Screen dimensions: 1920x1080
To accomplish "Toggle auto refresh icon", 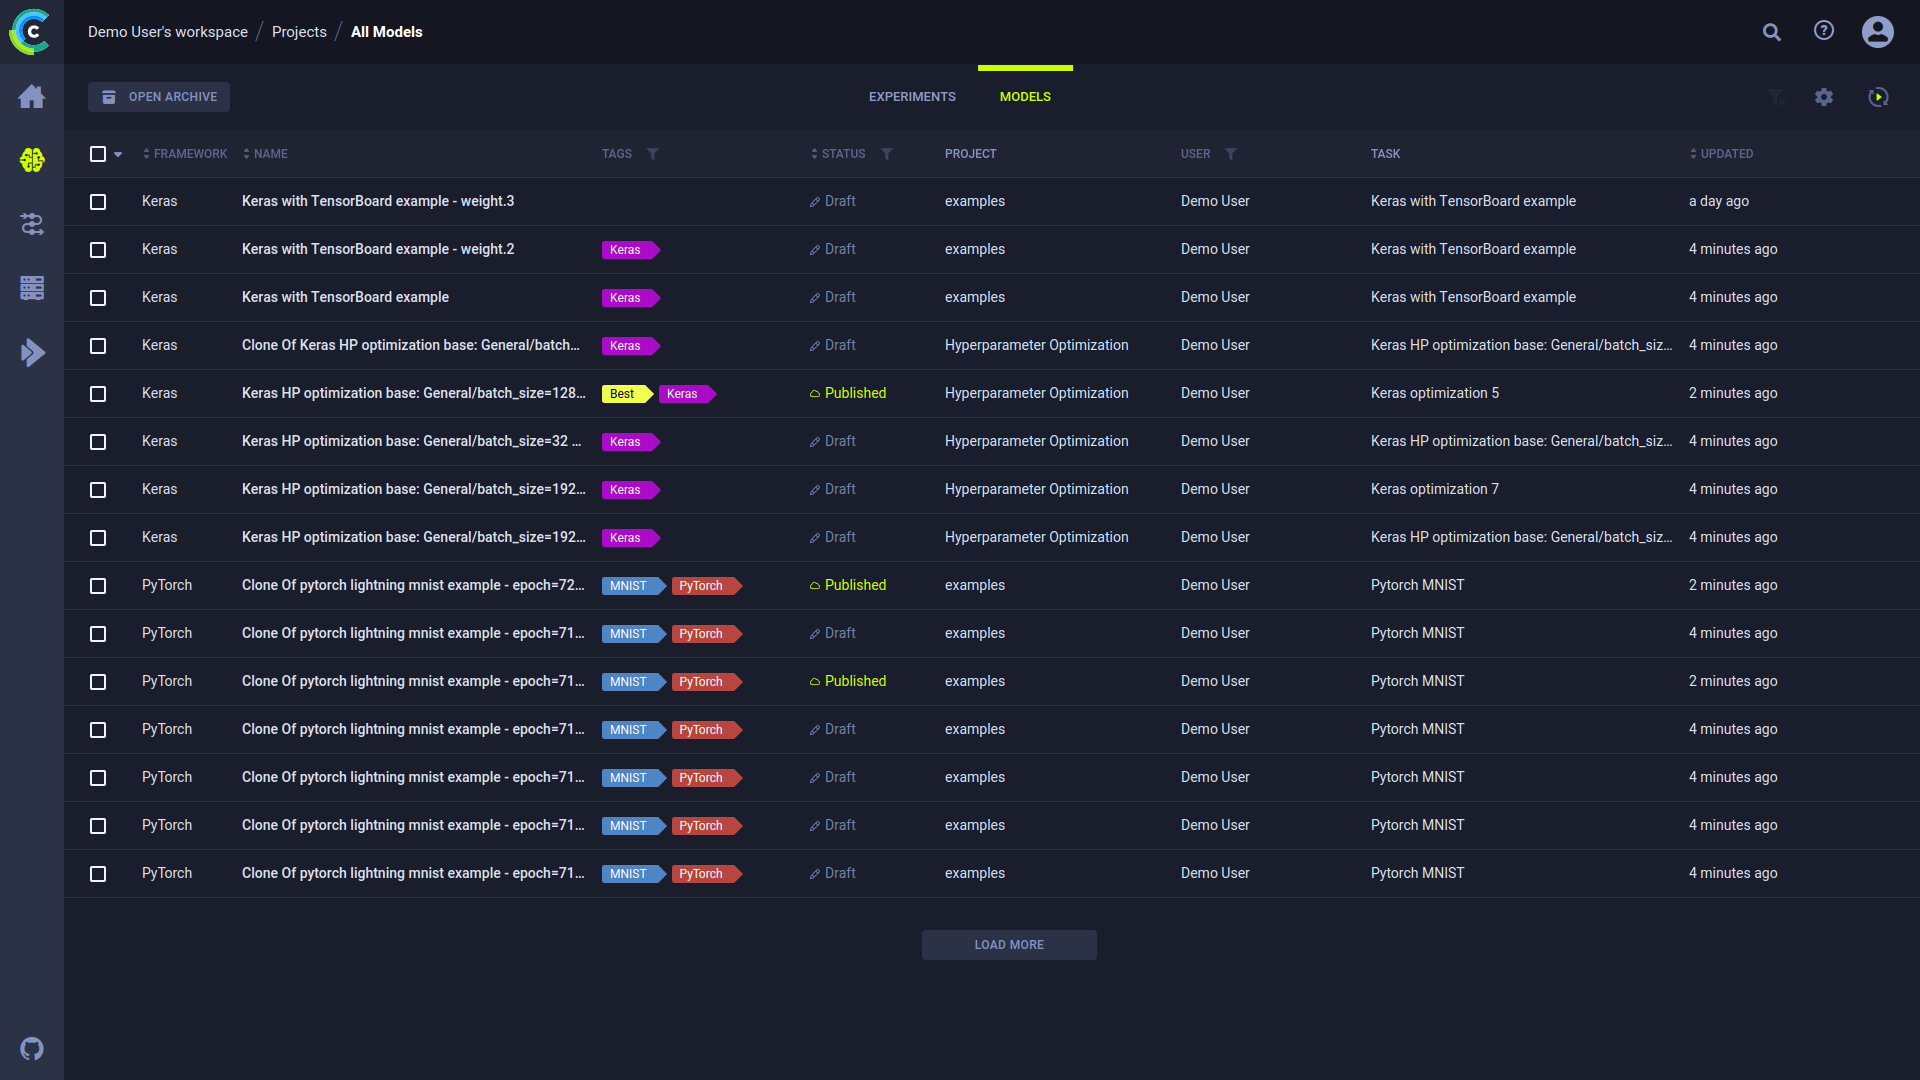I will coord(1878,97).
